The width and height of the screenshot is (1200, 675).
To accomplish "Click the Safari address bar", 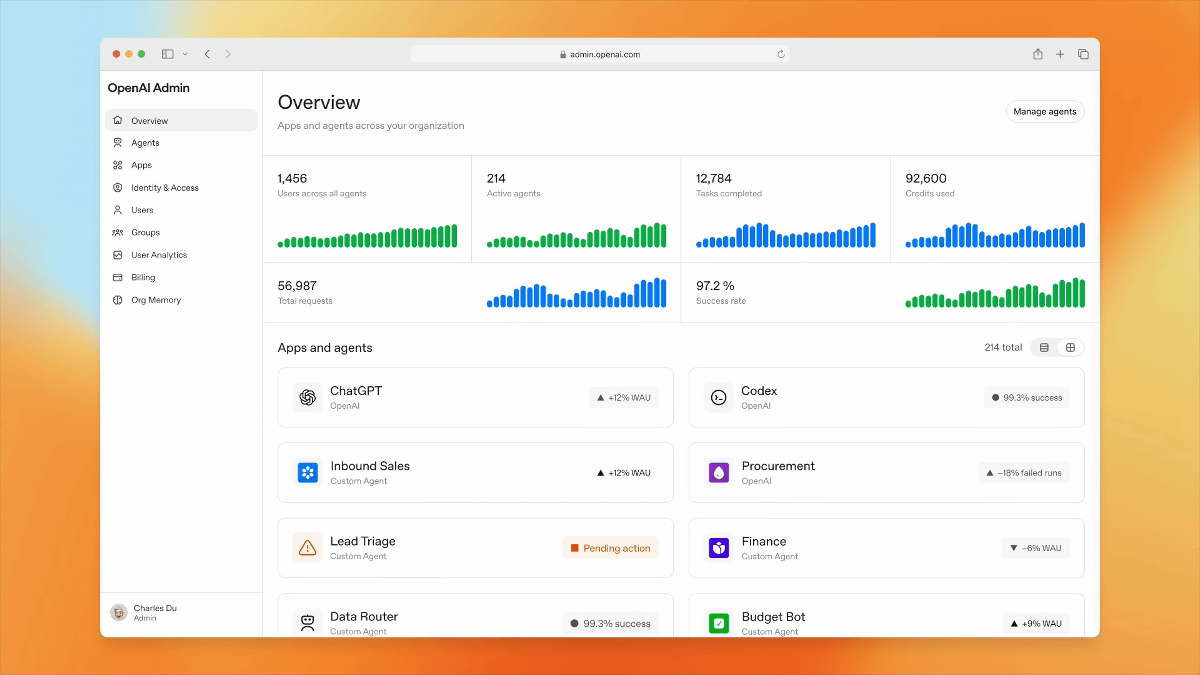I will pyautogui.click(x=600, y=54).
